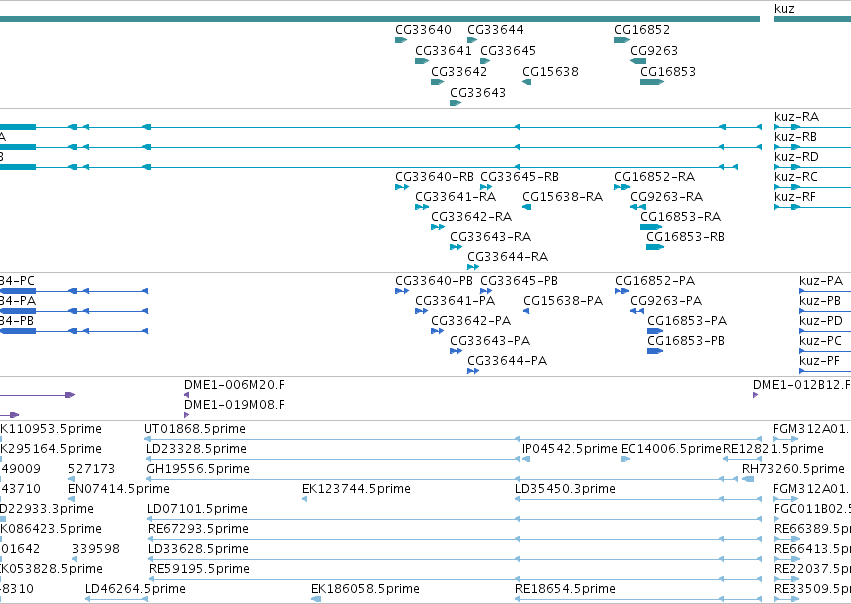The width and height of the screenshot is (851, 604).
Task: Select the CG33645 gene arrow glyph
Action: click(485, 61)
